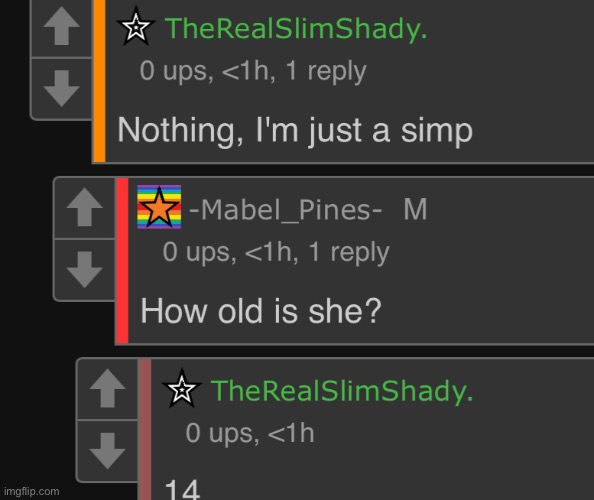Viewport: 594px width, 500px height.
Task: Click the M badge next to -Mabel_Pines-
Action: coord(415,209)
